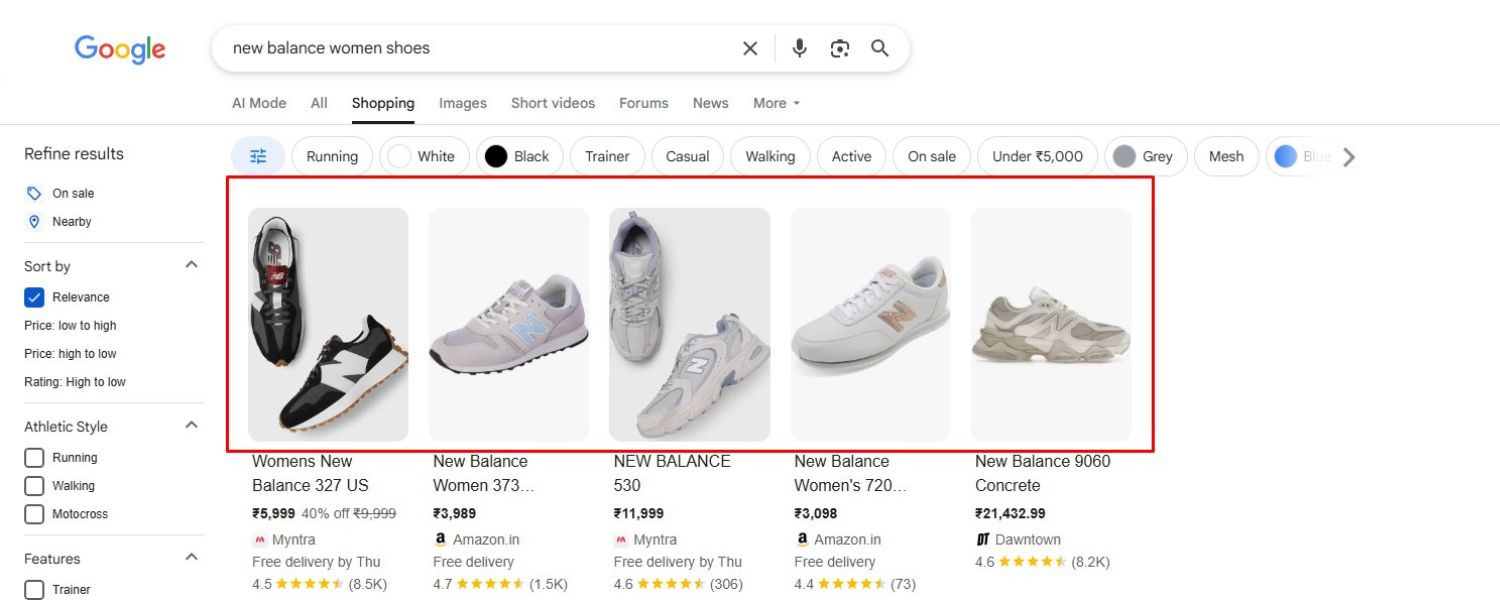The height and width of the screenshot is (600, 1500).
Task: Click the Google logo
Action: click(119, 48)
